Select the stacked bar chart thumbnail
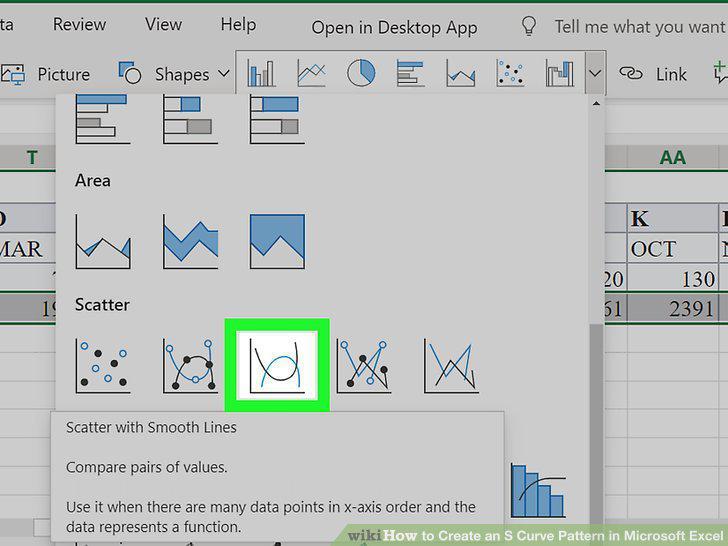The width and height of the screenshot is (728, 546). tap(190, 119)
